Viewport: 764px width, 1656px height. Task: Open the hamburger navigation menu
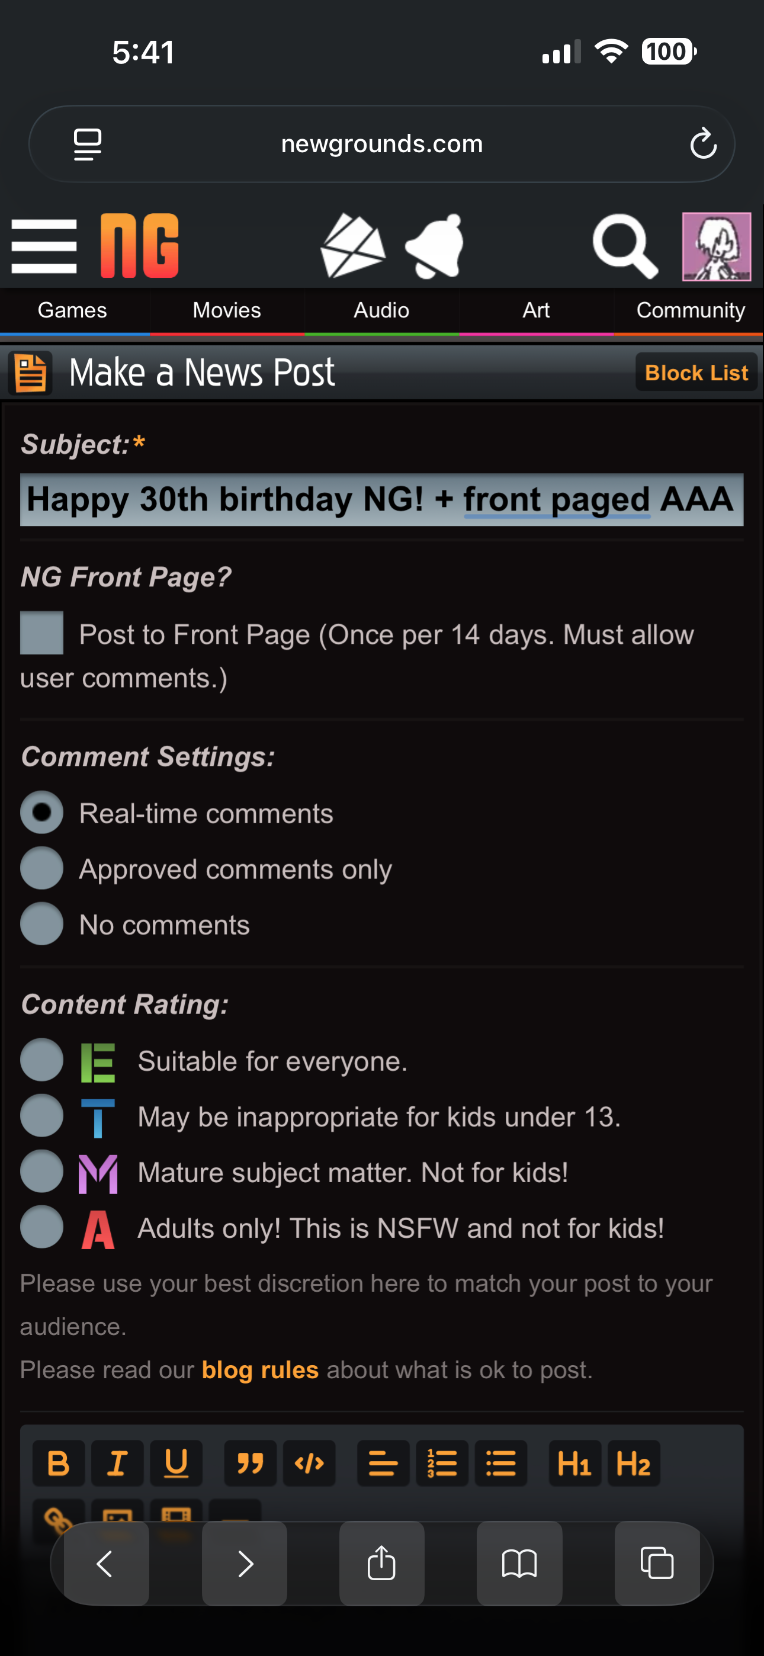[x=44, y=246]
